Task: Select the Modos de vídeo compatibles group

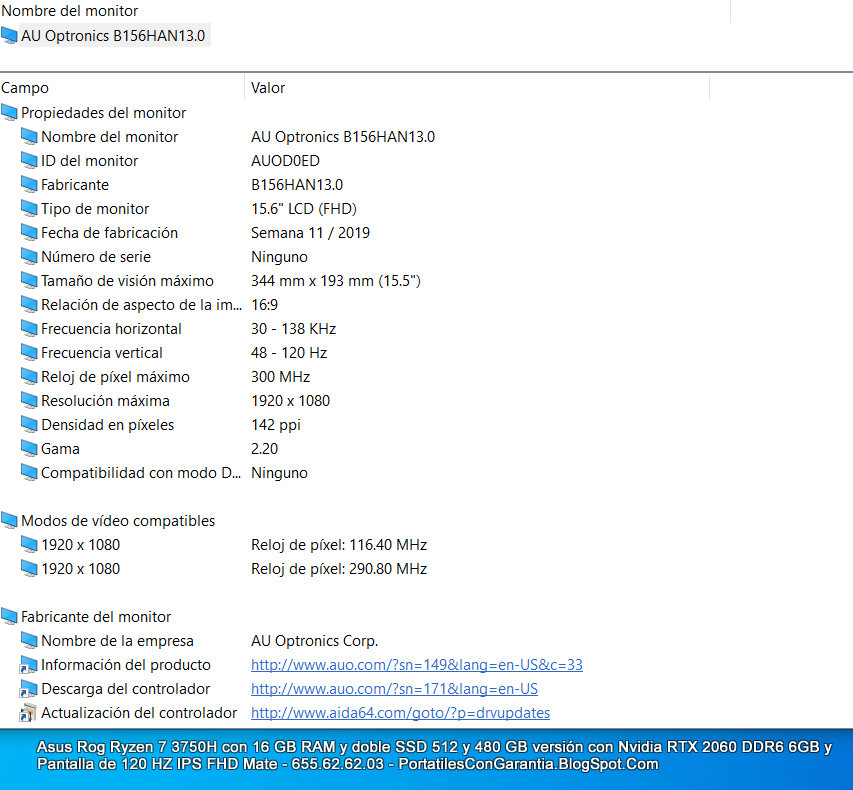Action: pos(118,521)
